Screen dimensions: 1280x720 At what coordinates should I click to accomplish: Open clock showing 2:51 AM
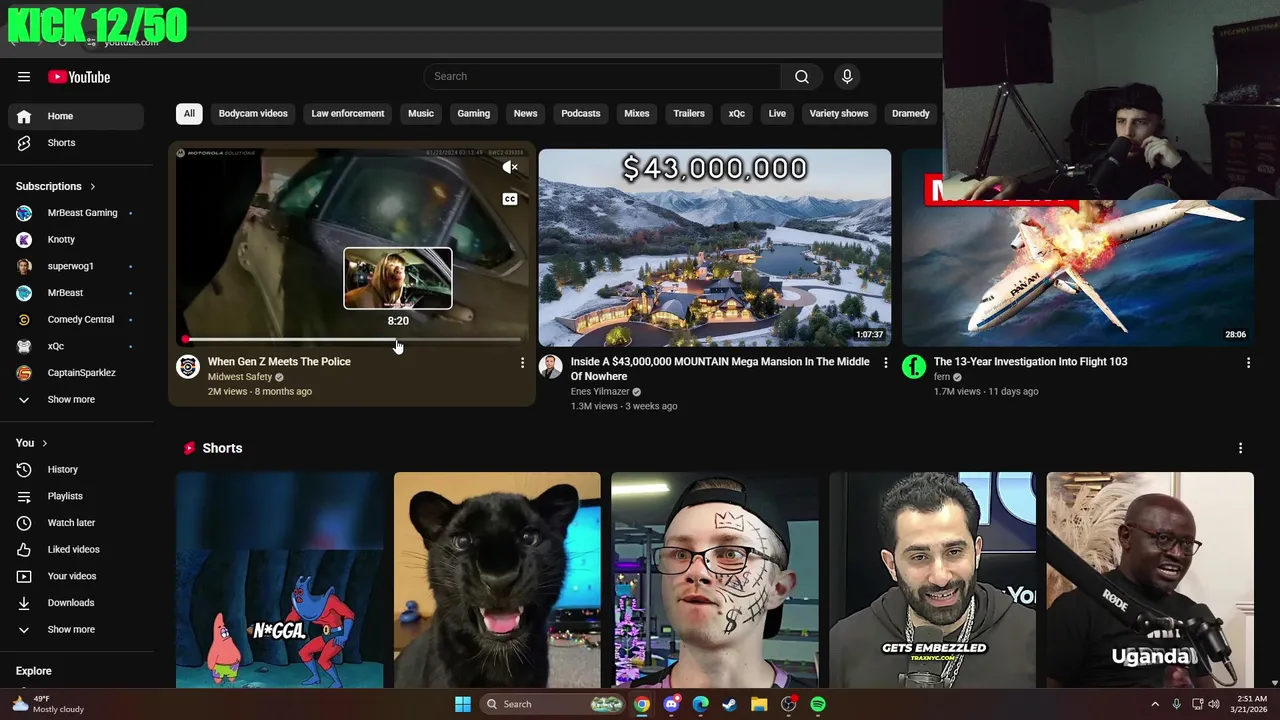(1251, 704)
